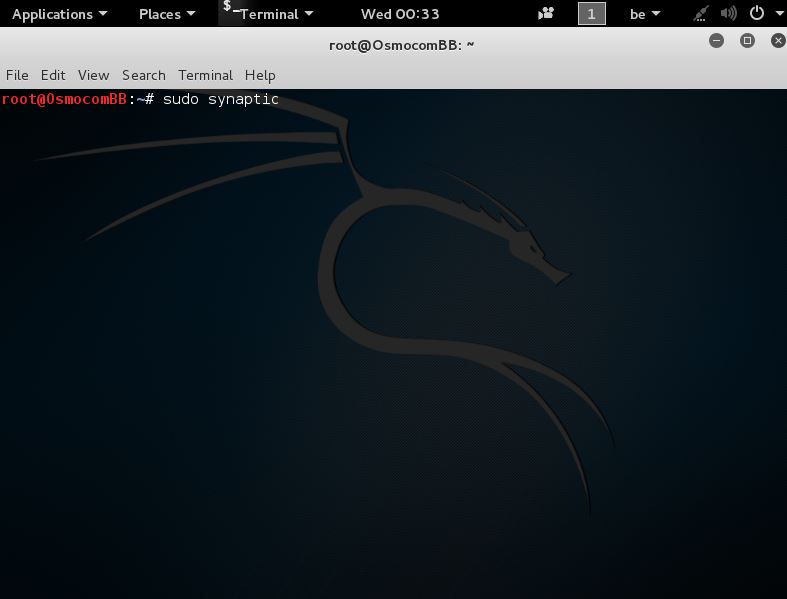Click the network connection status icon
This screenshot has height=599, width=787.
click(700, 14)
